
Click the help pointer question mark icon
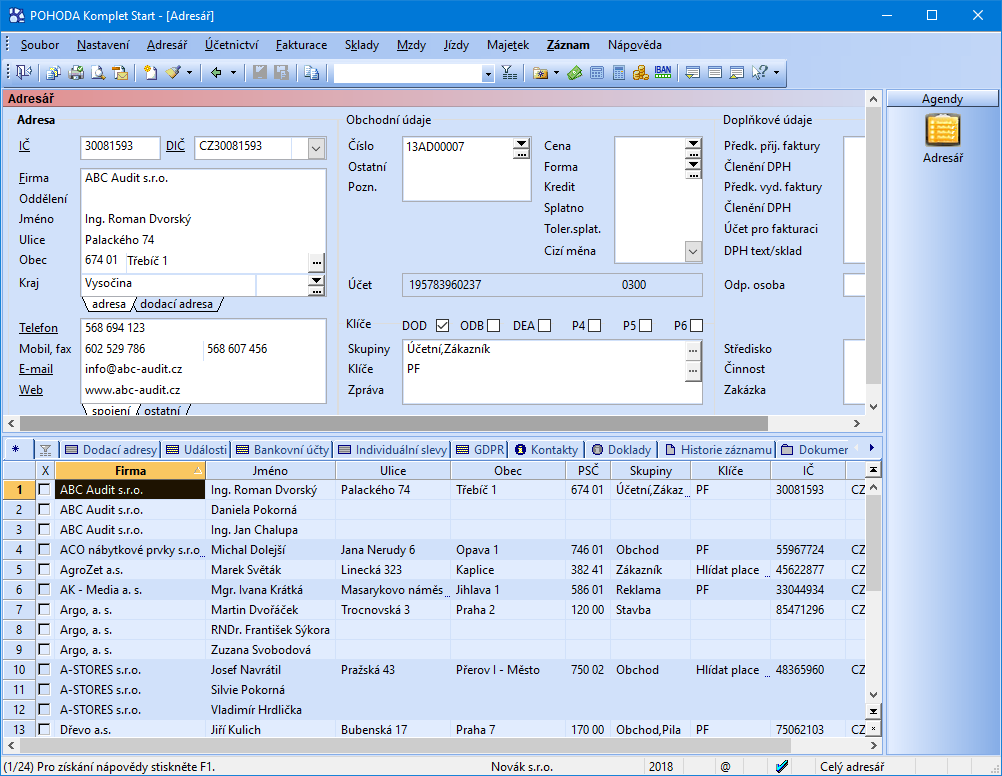(x=759, y=73)
